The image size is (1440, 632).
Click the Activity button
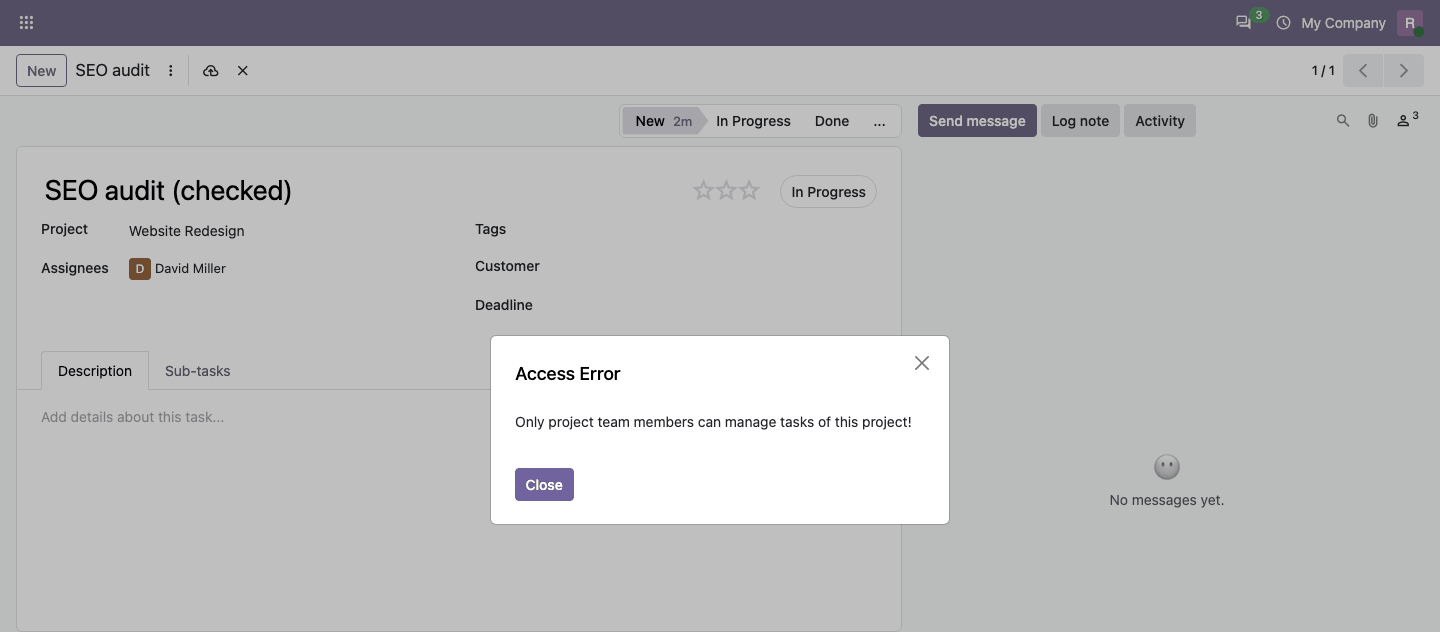[x=1160, y=121]
